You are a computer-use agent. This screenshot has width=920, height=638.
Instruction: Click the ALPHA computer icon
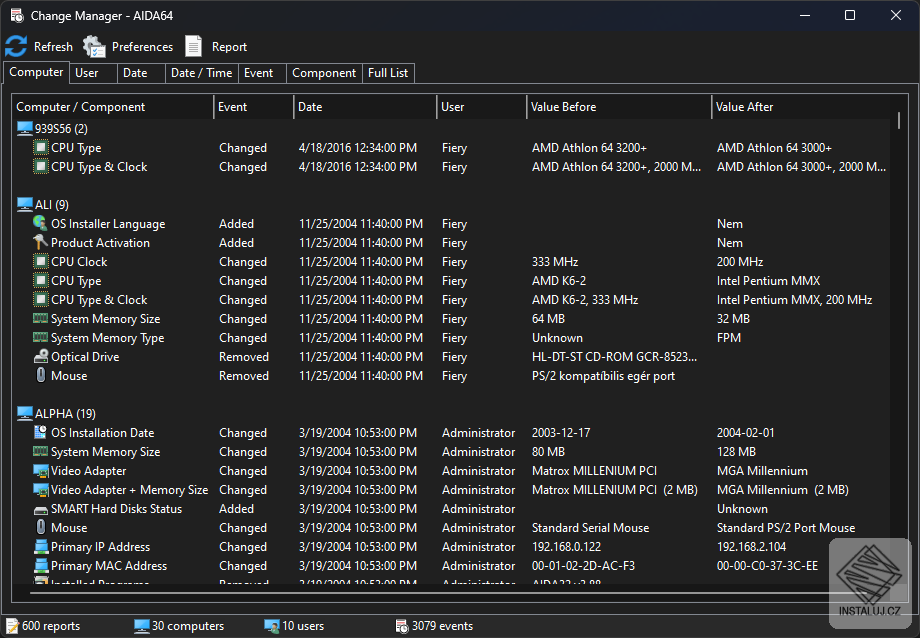pyautogui.click(x=25, y=413)
